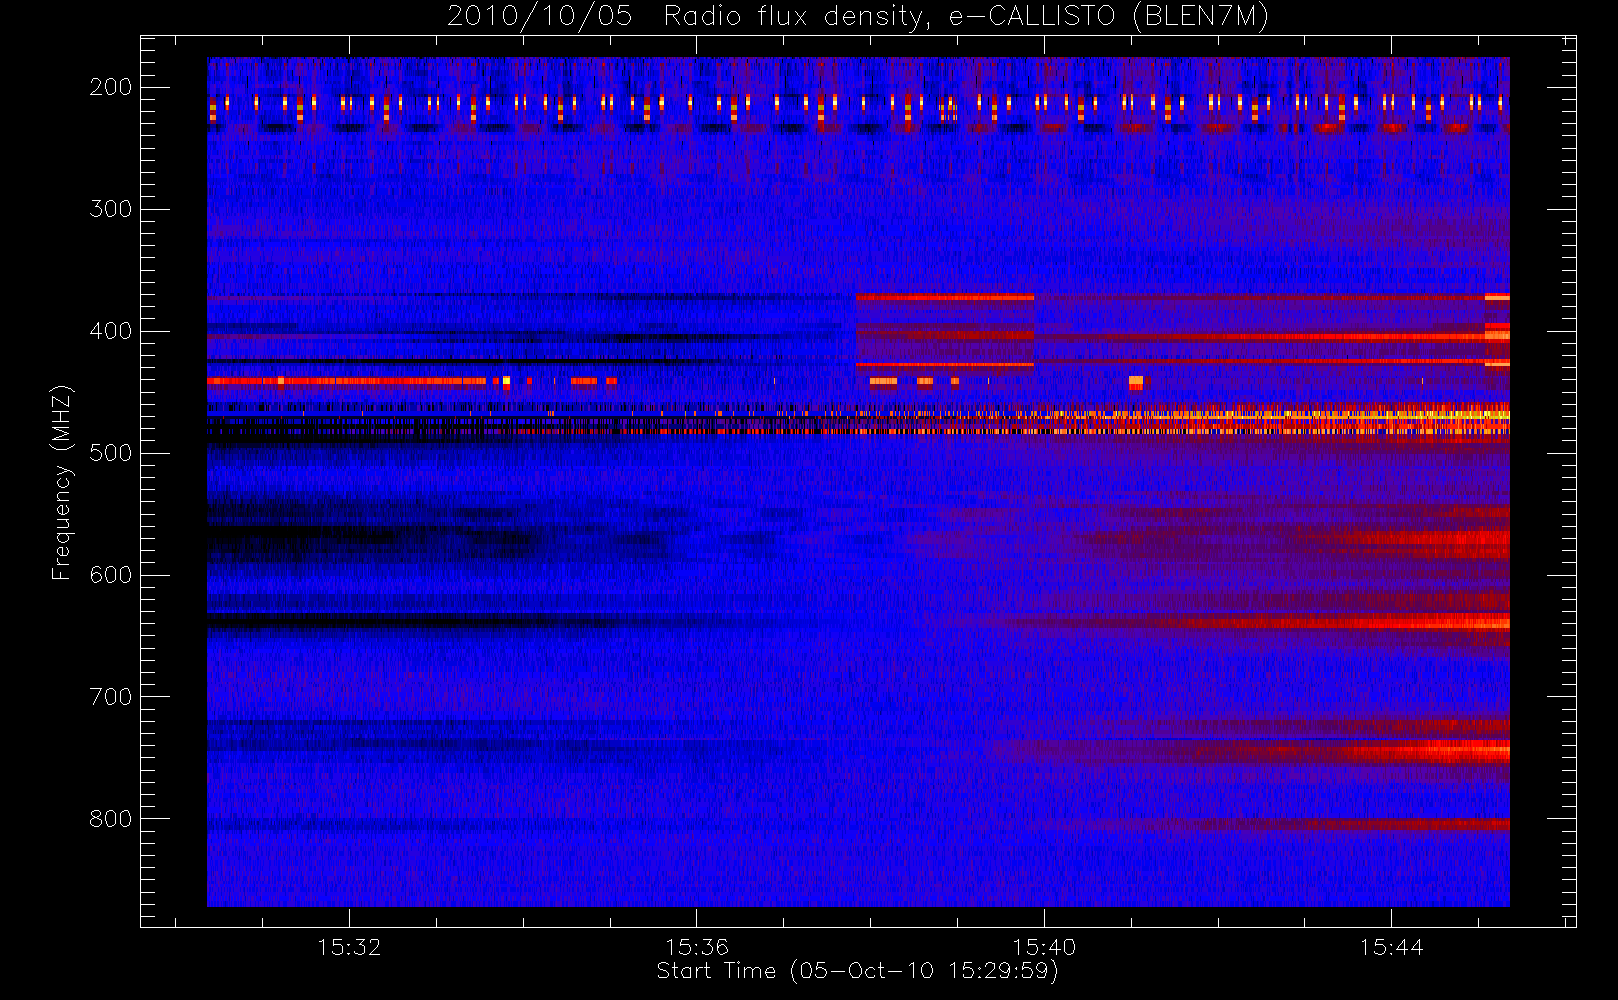This screenshot has width=1618, height=1000.
Task: Click the 700 frequency tick label
Action: [110, 697]
